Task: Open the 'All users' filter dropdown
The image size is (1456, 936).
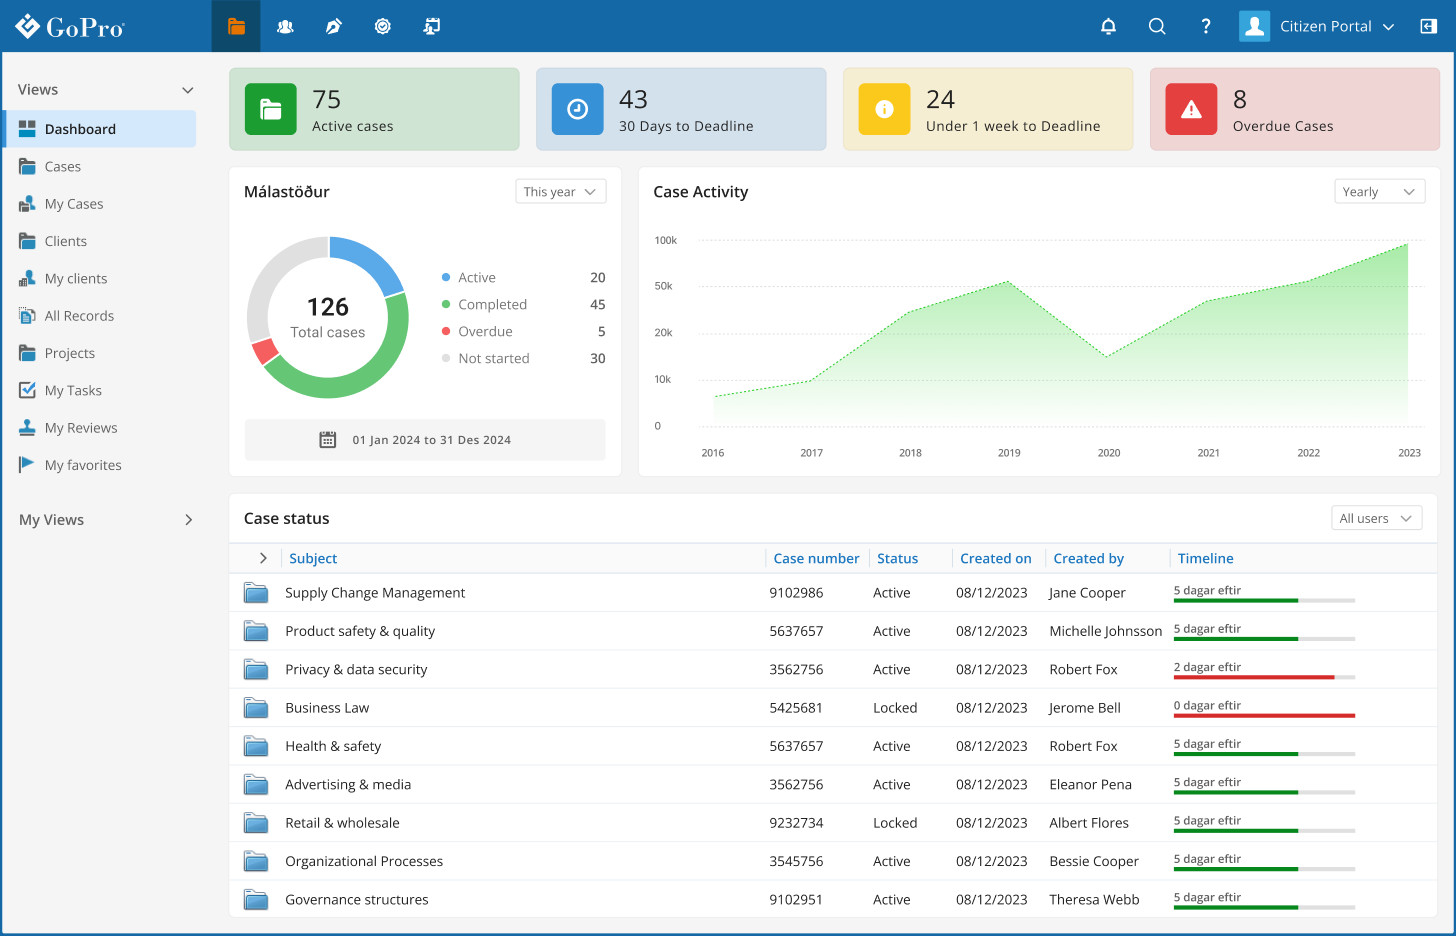Action: tap(1375, 518)
